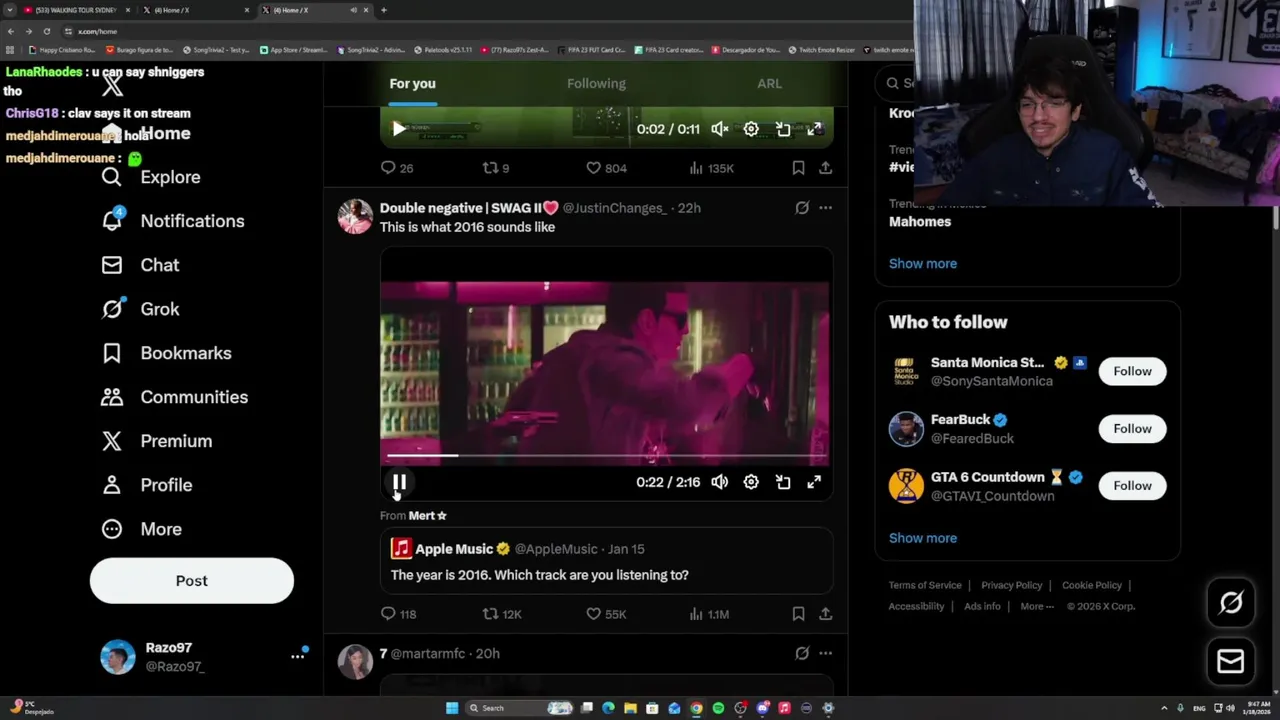Mute audio on the active browser tab
Viewport: 1280px width, 720px height.
pyautogui.click(x=353, y=10)
